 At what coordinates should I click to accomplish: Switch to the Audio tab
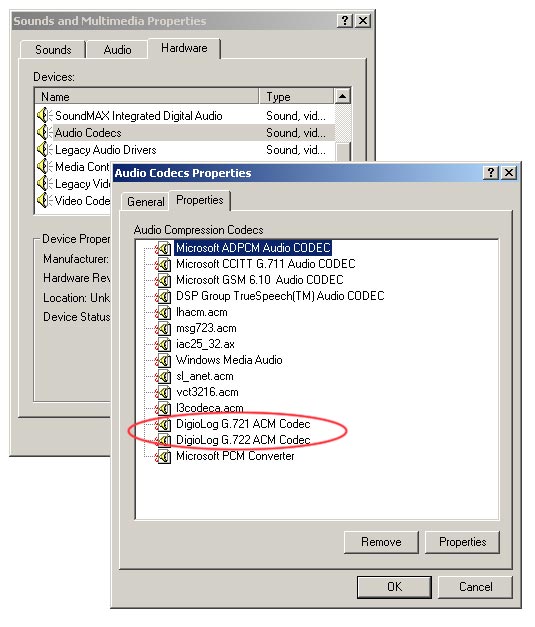pos(117,50)
